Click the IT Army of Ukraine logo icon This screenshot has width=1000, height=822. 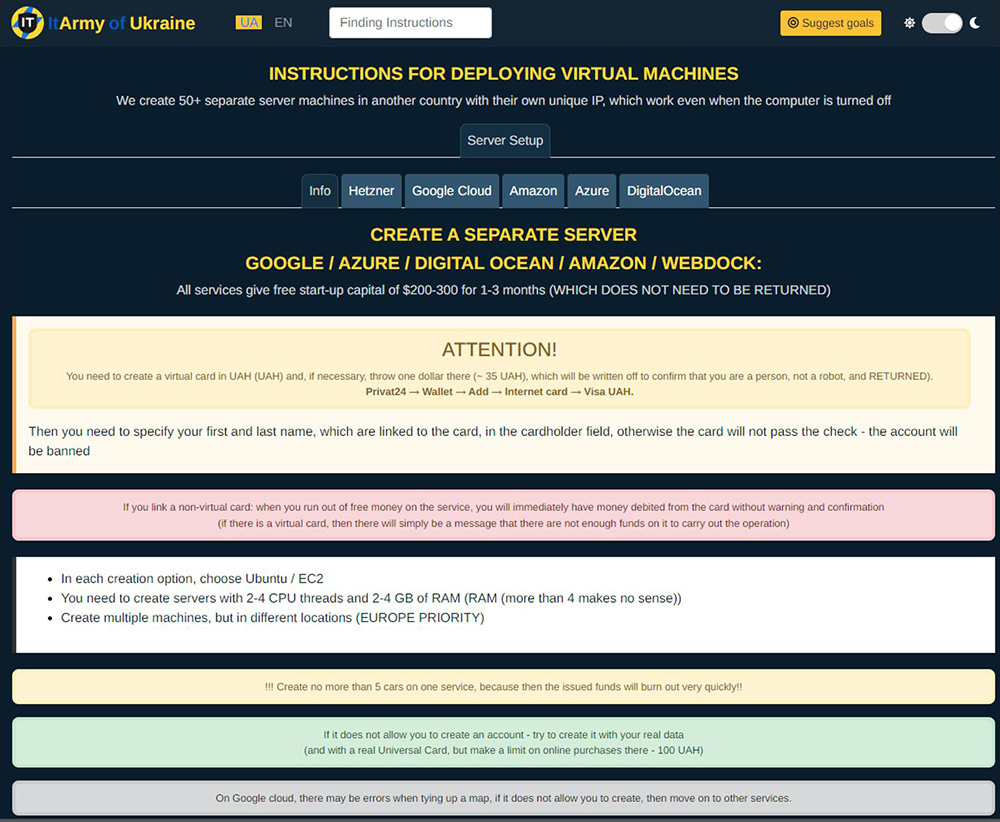(x=27, y=23)
